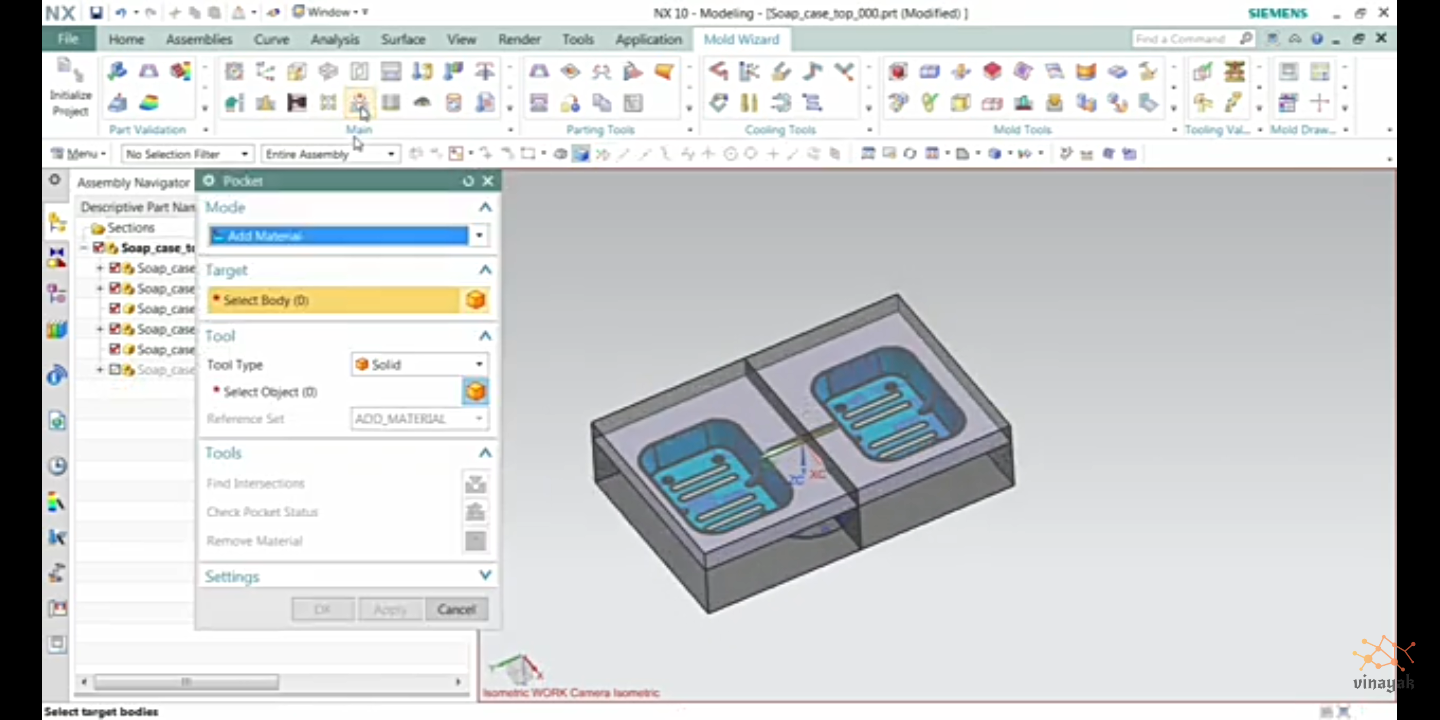Screen dimensions: 1440x720
Task: Click the Select Object cube icon
Action: [x=475, y=392]
